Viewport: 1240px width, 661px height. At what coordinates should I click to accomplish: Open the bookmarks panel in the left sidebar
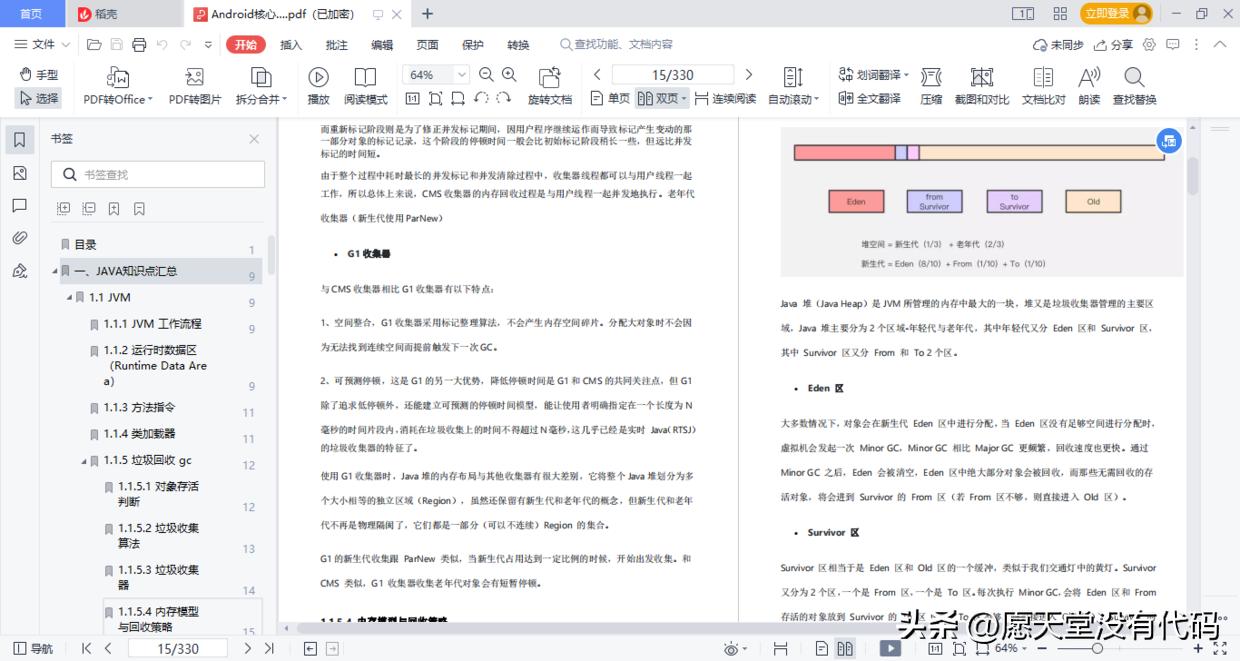pos(18,140)
